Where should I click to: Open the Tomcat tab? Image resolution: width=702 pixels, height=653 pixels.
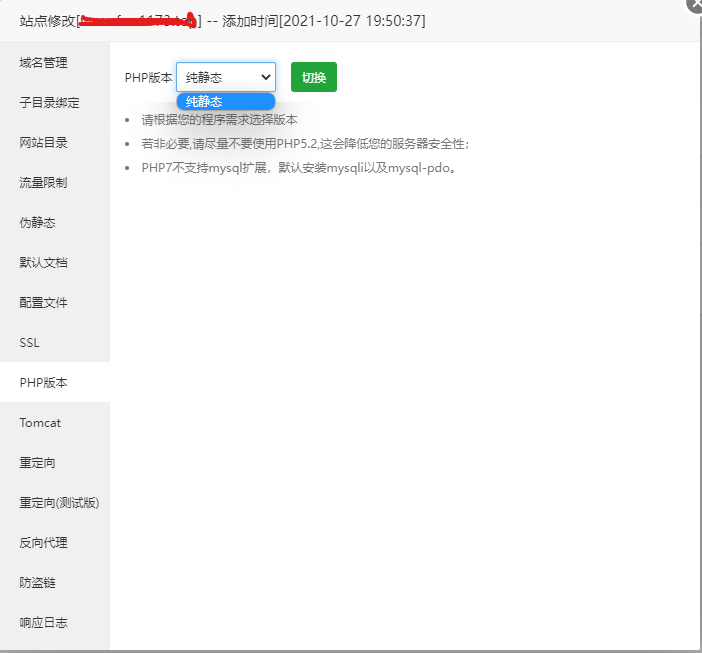click(x=55, y=423)
